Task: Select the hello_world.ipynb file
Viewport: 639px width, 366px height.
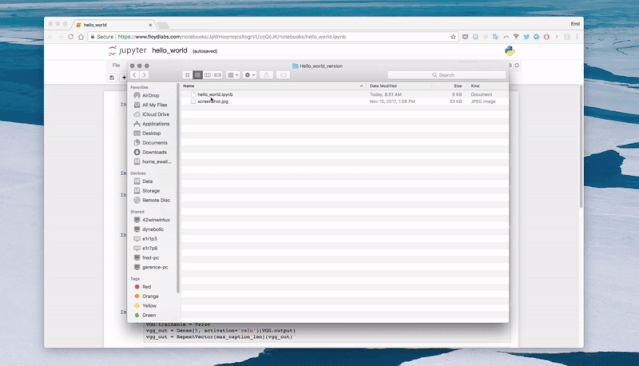Action: pos(215,94)
